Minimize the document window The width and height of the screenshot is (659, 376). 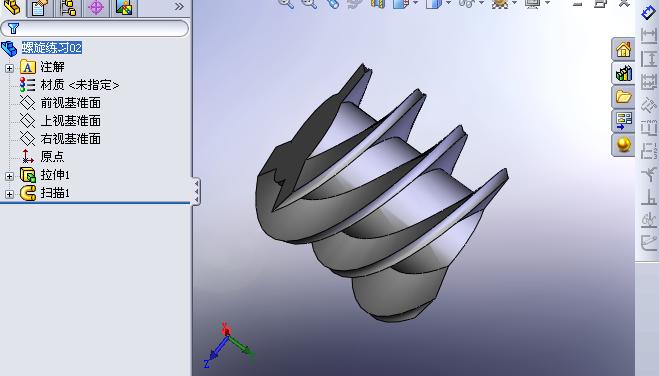[578, 4]
